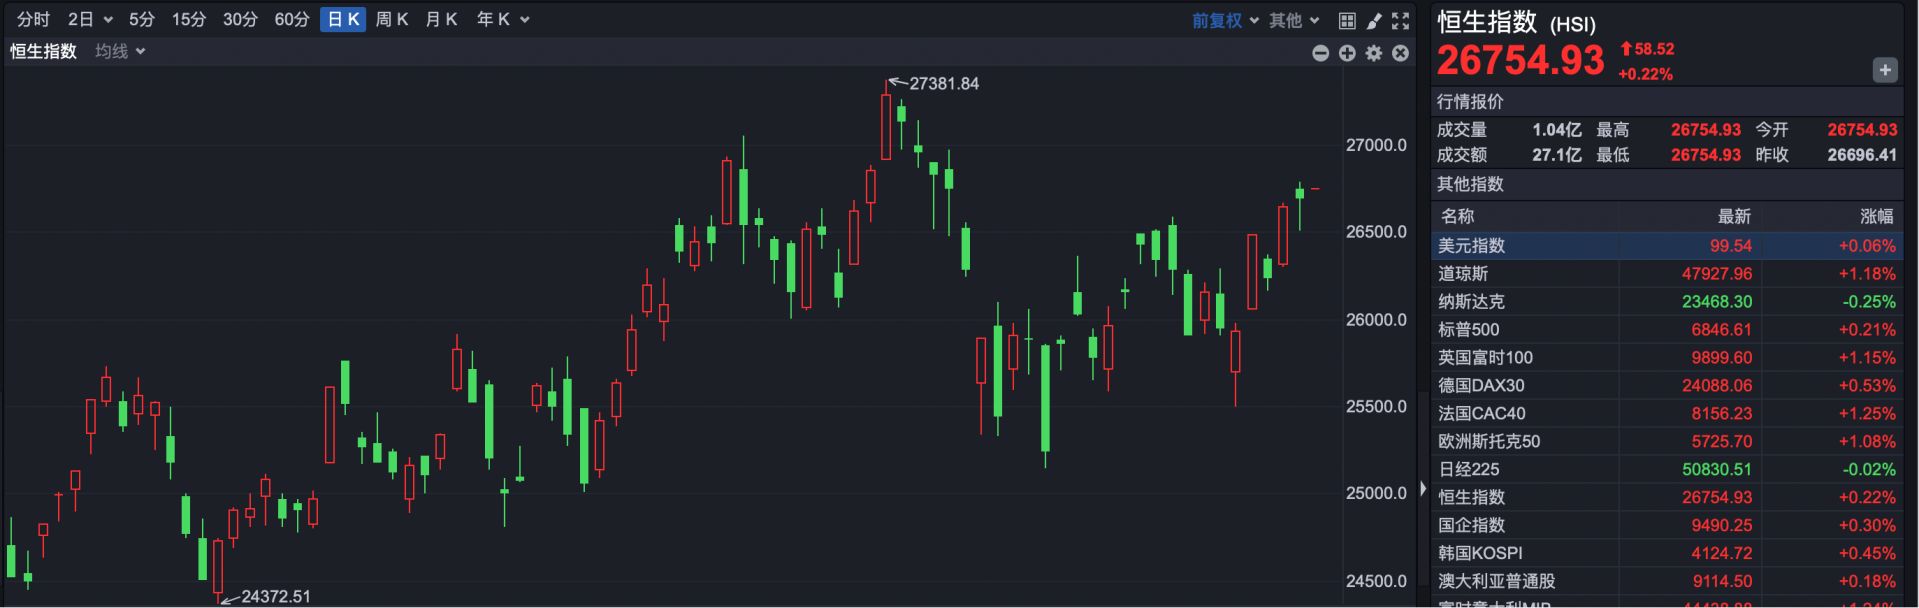Expand the 其他 dropdown menu
The image size is (1919, 608).
click(1294, 20)
